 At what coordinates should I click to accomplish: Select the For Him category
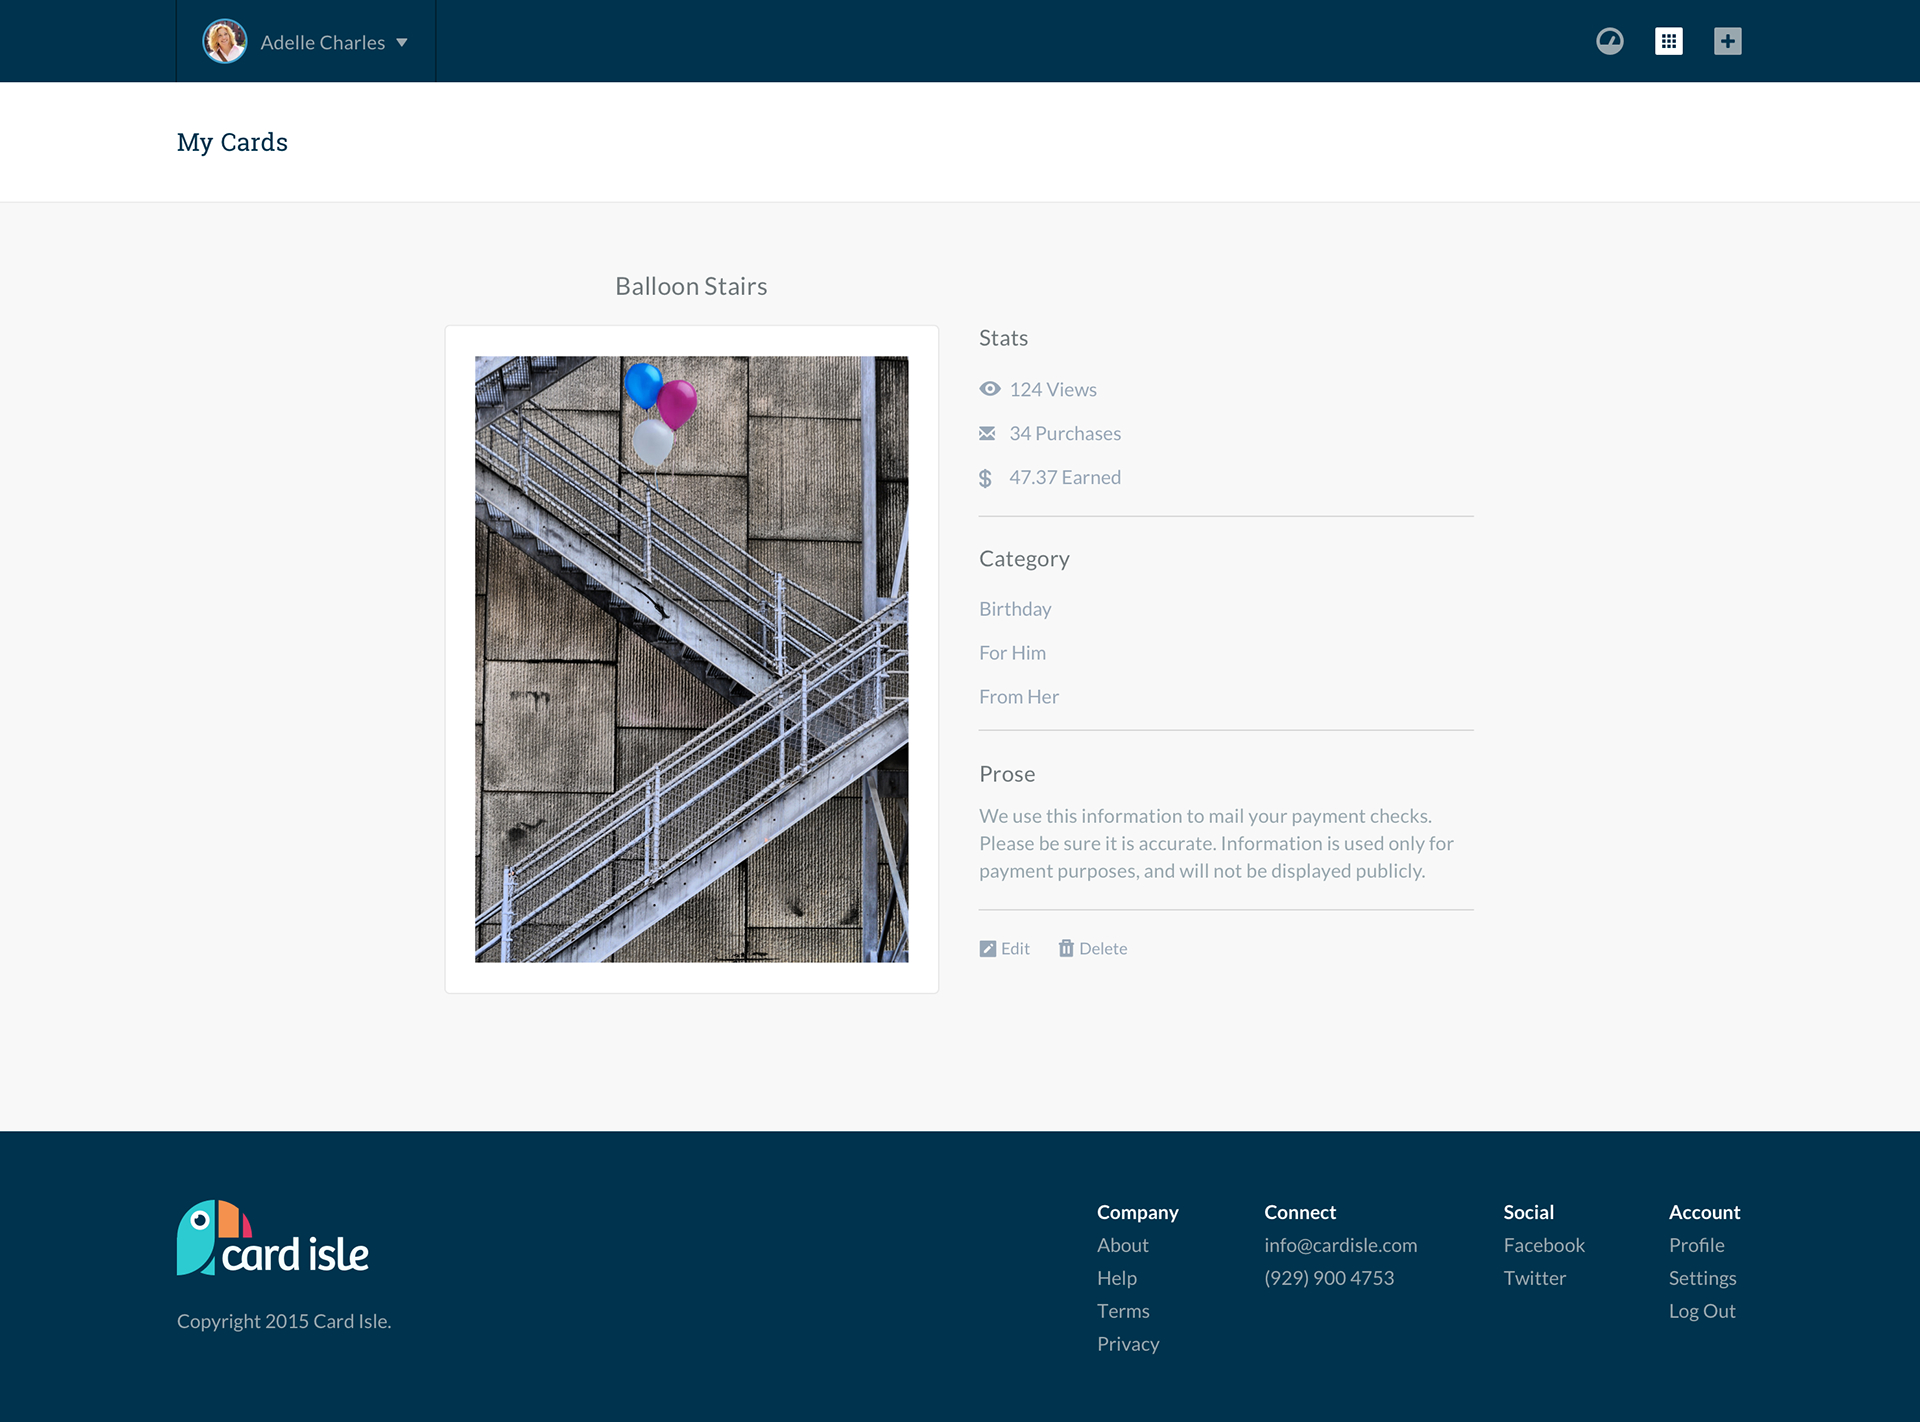tap(1012, 653)
